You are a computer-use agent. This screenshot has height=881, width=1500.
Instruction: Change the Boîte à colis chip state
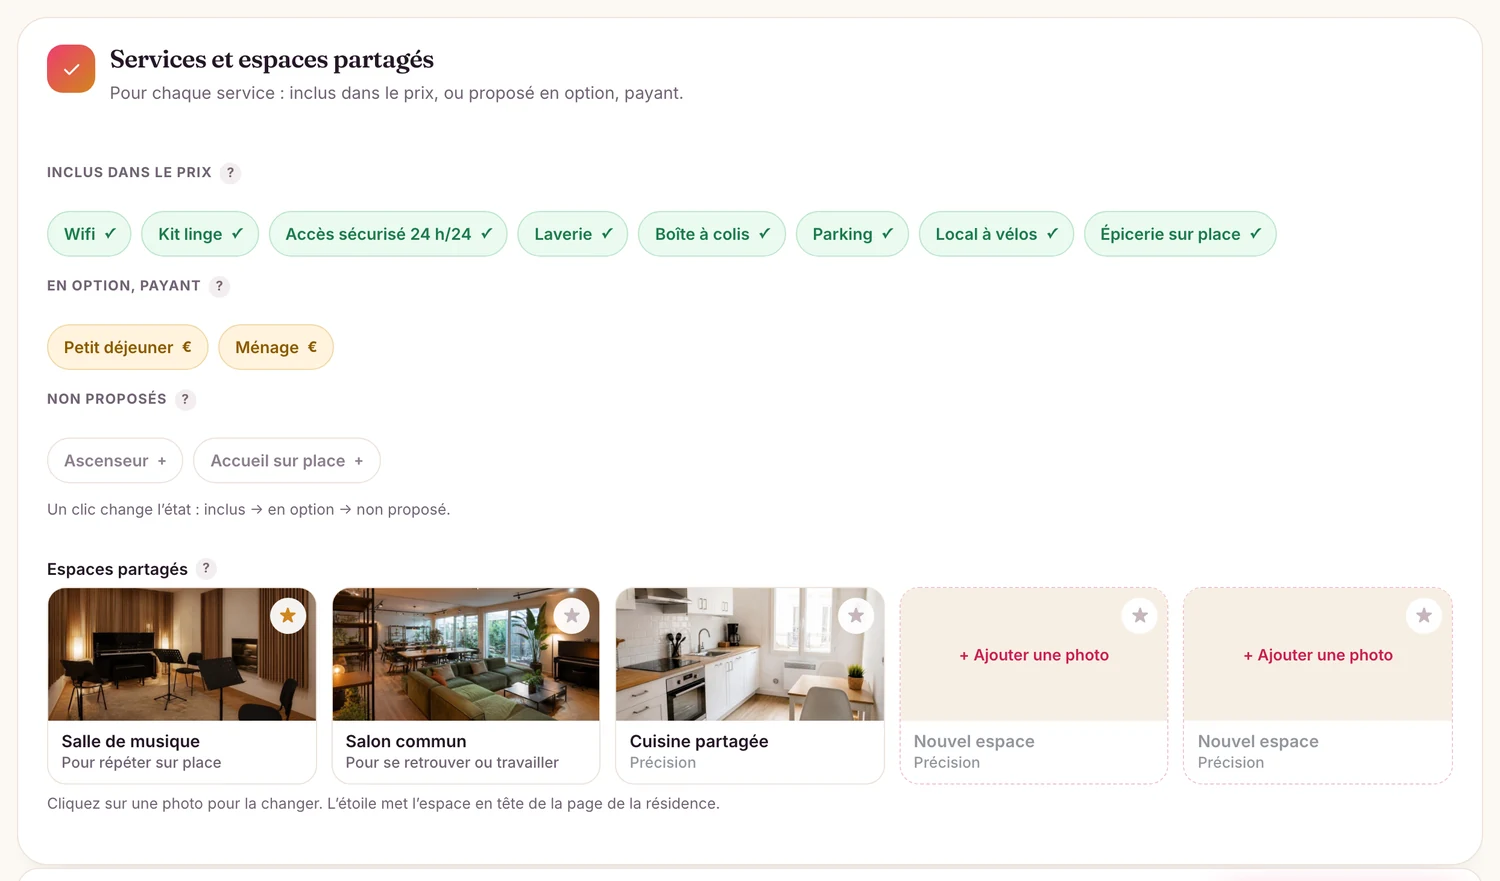point(712,234)
